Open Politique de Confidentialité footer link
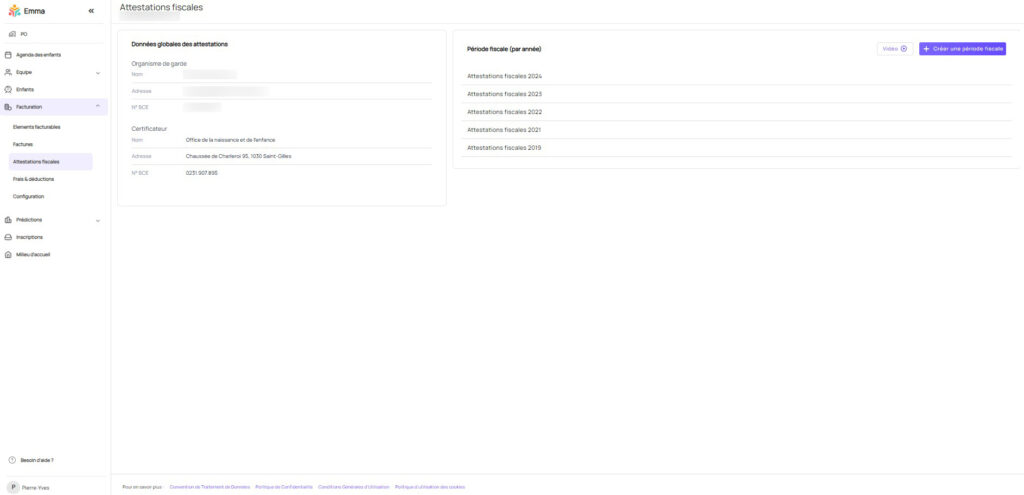Image resolution: width=1024 pixels, height=495 pixels. (x=284, y=487)
